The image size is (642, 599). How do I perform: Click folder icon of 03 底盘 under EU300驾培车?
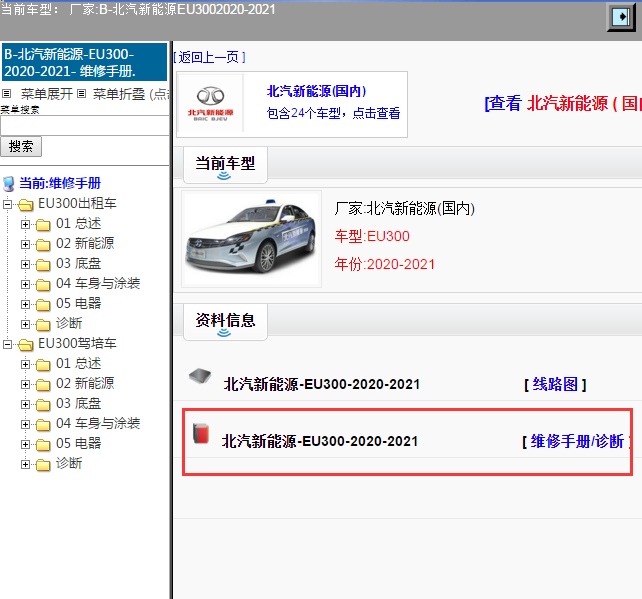coord(43,404)
